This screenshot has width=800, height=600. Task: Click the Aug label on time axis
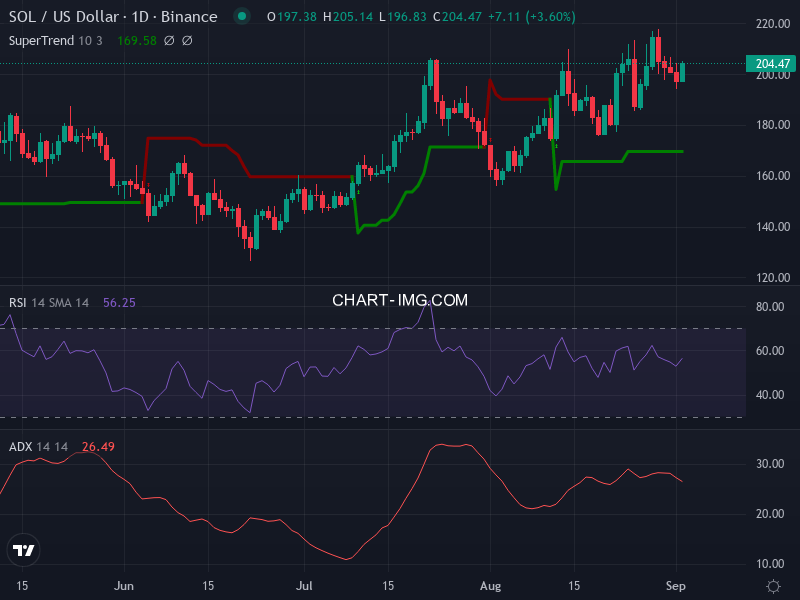click(x=489, y=584)
